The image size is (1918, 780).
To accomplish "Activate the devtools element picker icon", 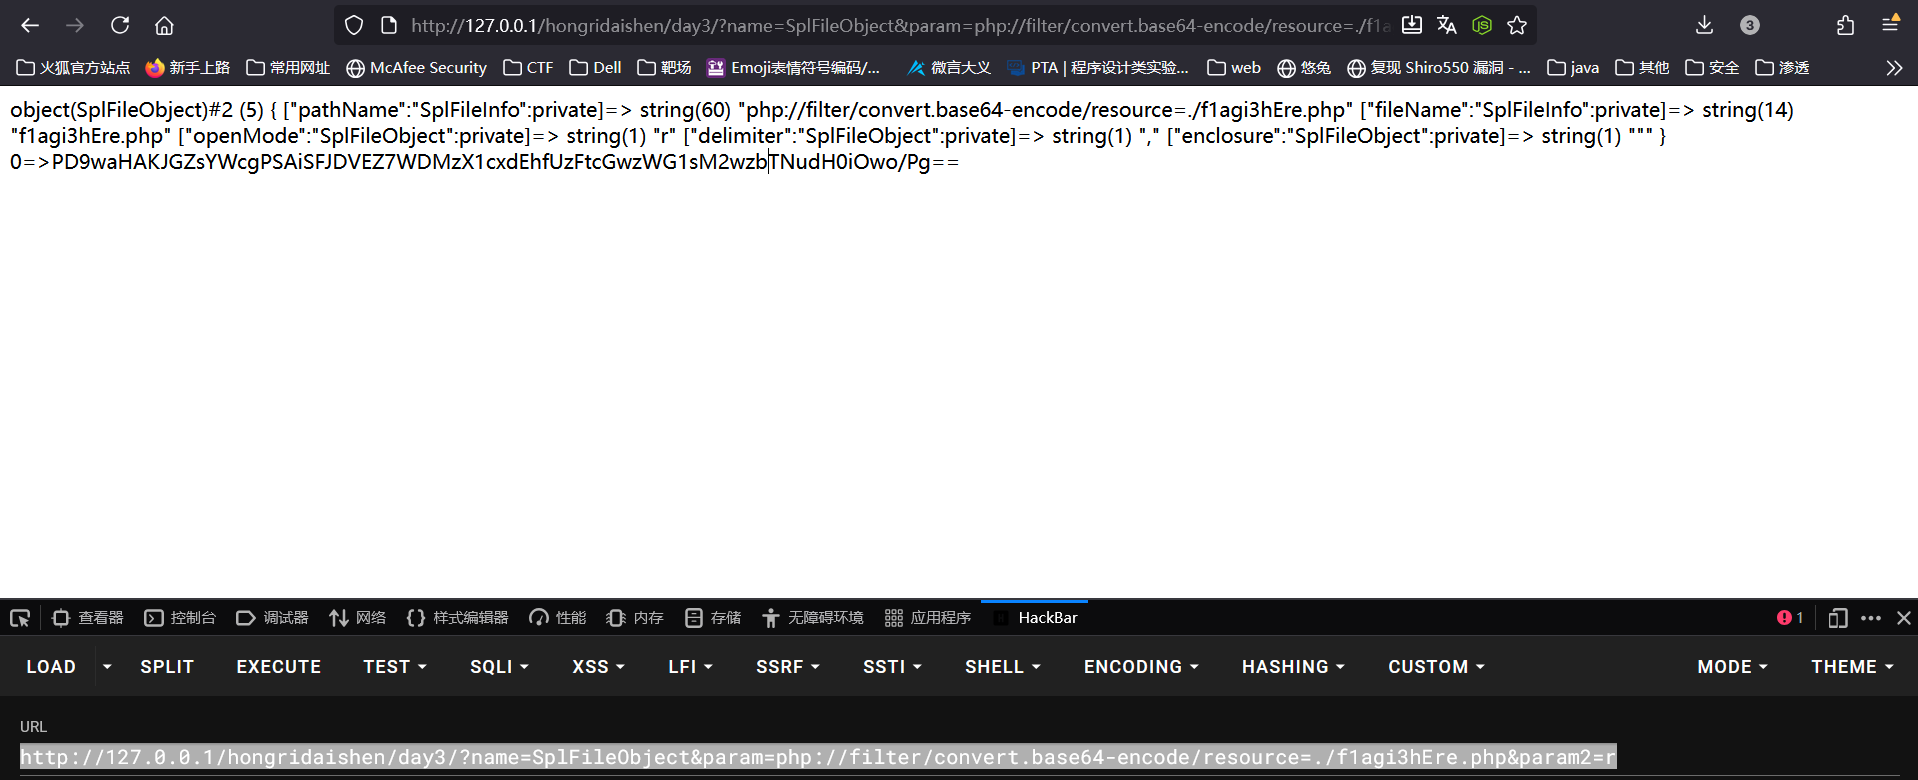I will click(x=20, y=618).
